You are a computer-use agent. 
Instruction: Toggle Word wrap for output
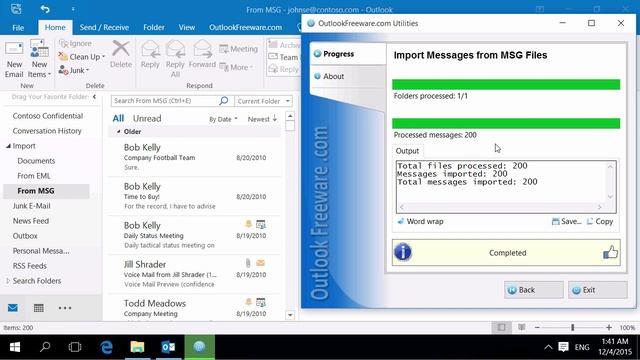(420, 221)
